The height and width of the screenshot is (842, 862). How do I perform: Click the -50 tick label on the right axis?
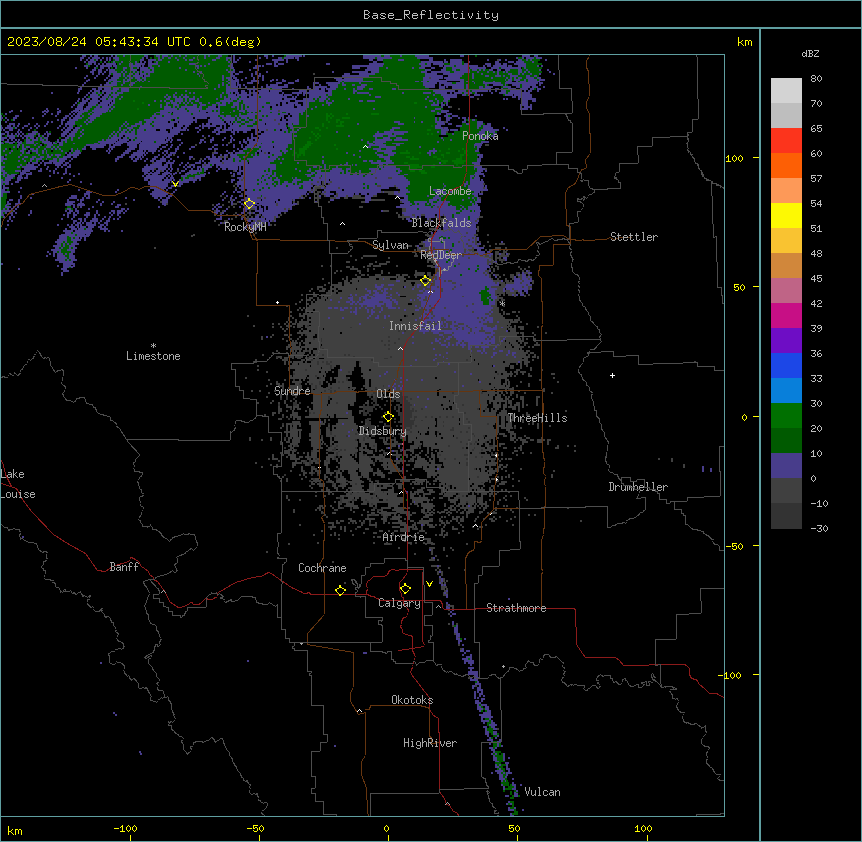pyautogui.click(x=734, y=546)
